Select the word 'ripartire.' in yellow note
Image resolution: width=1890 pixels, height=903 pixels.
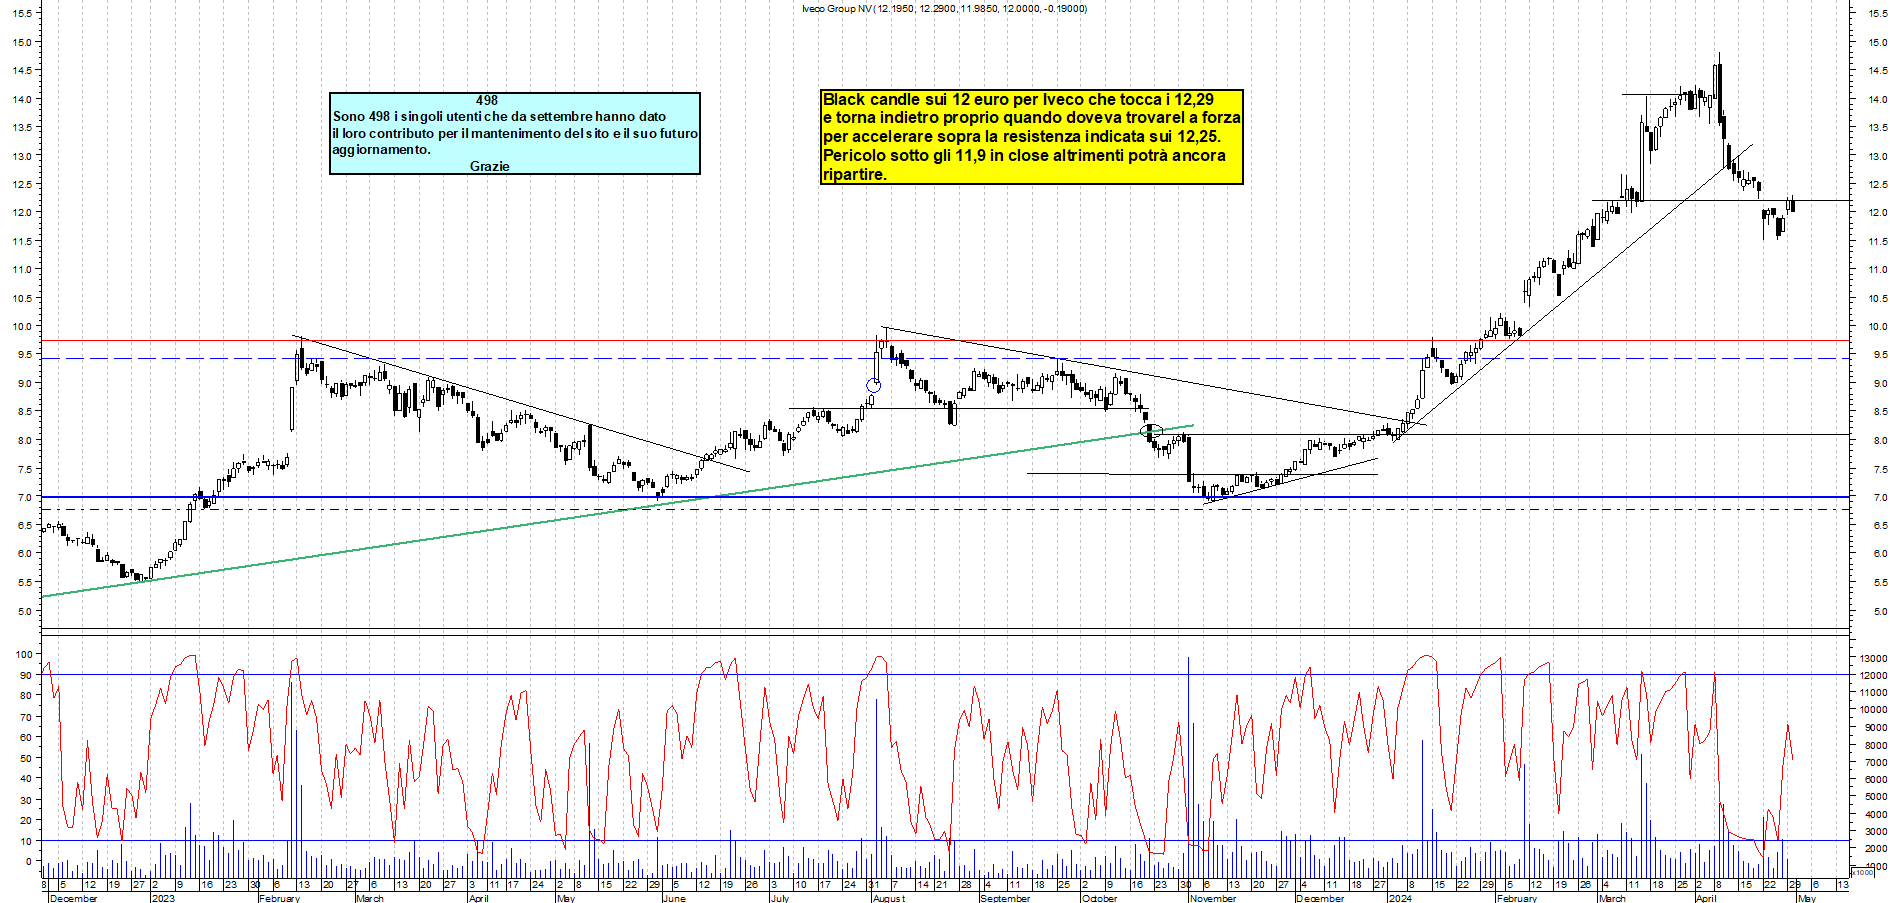click(x=854, y=174)
